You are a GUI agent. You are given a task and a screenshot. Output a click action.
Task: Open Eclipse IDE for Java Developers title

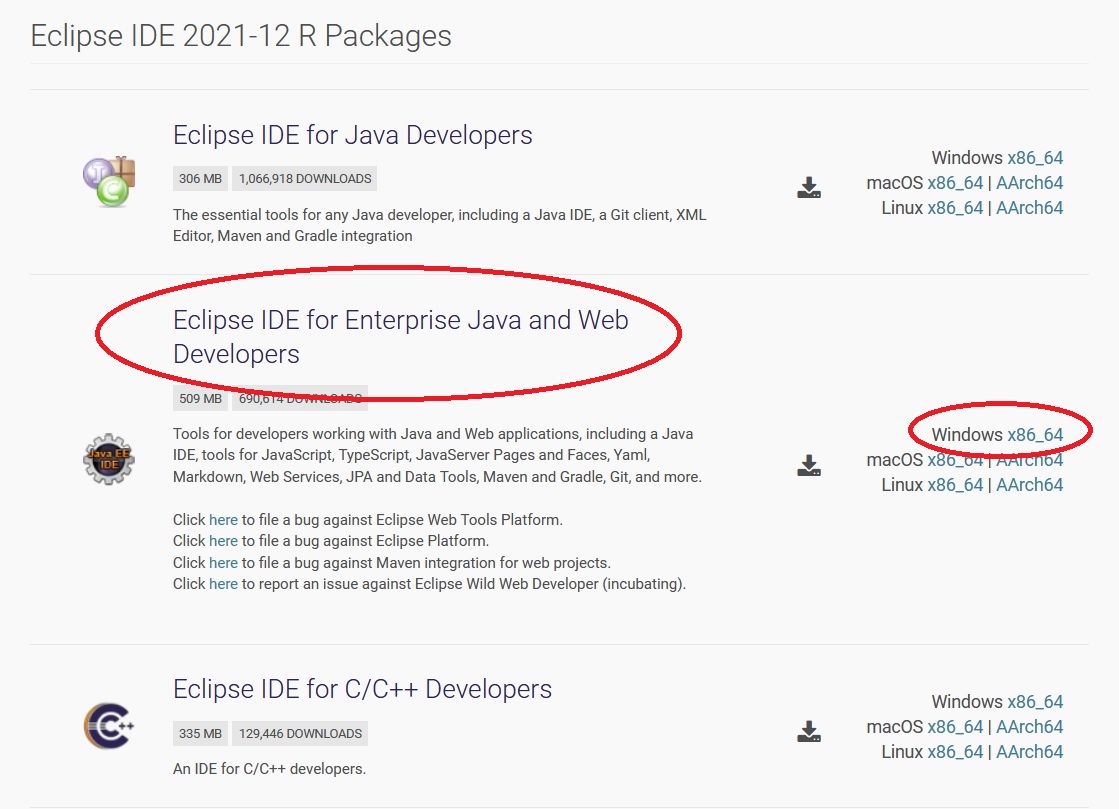(353, 135)
